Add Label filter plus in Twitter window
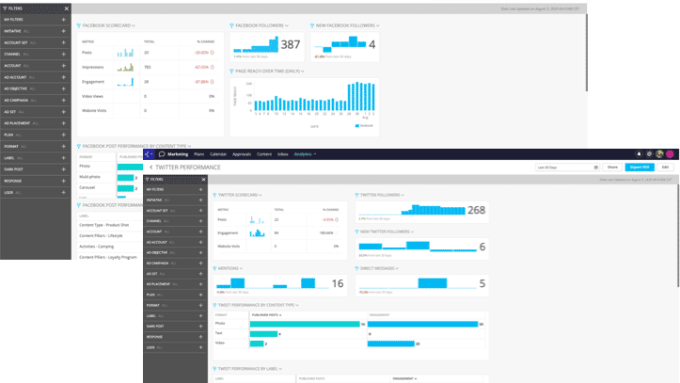680x383 pixels. [x=201, y=316]
